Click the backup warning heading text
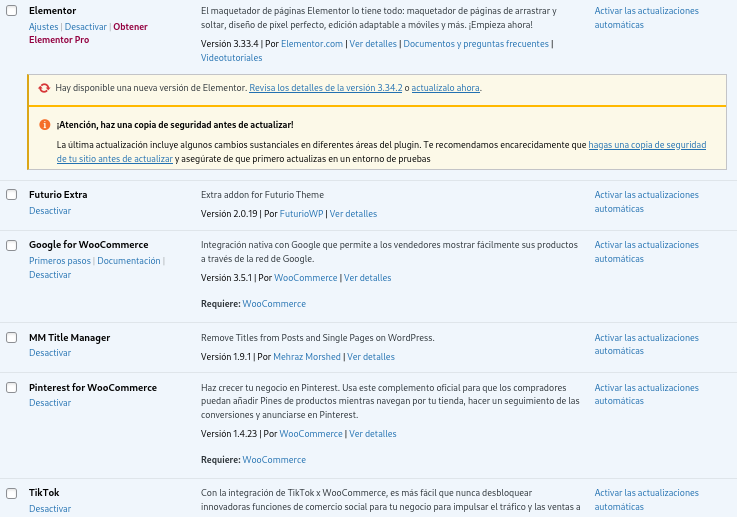The width and height of the screenshot is (737, 517). [x=175, y=125]
